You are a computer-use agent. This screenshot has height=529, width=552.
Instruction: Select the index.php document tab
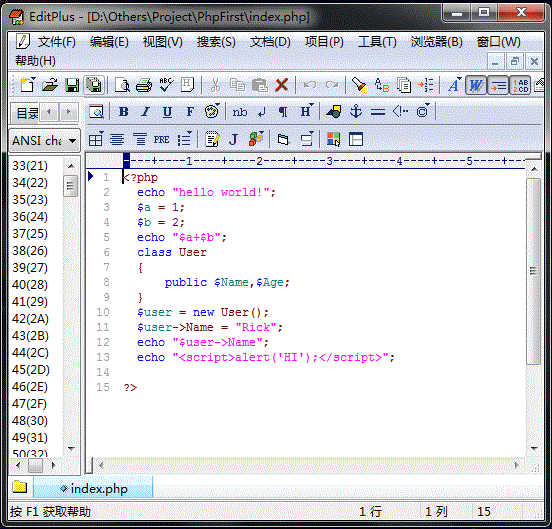93,488
